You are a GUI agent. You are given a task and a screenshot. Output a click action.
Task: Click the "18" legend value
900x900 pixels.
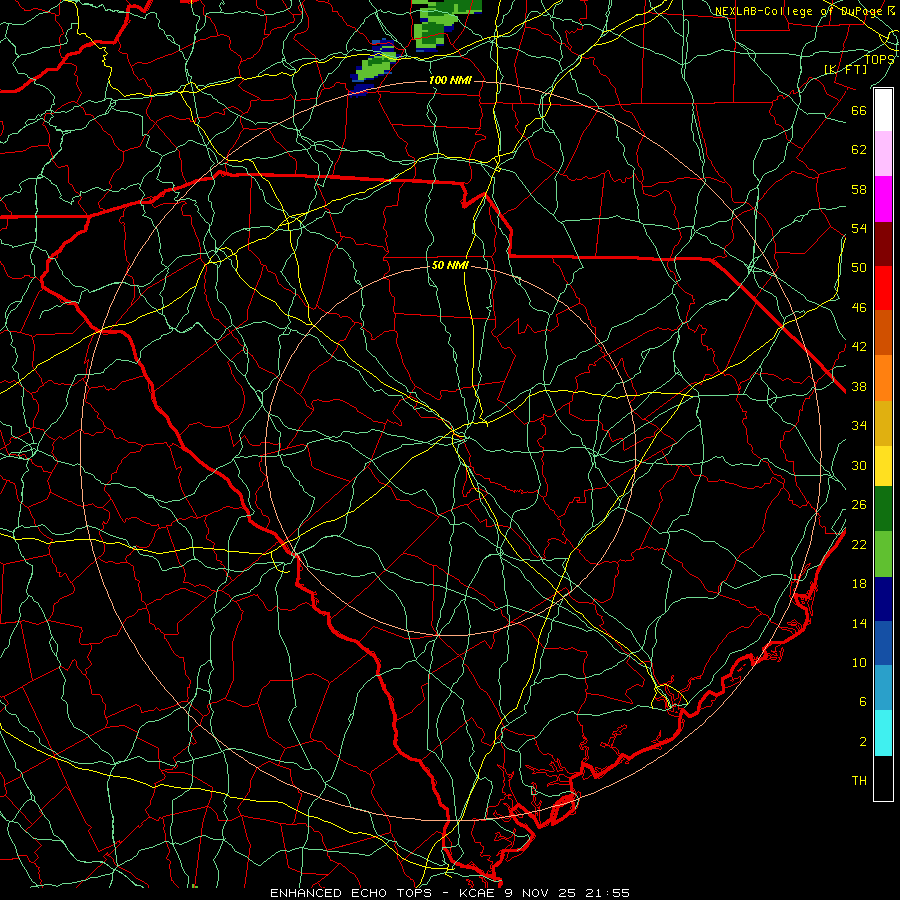pyautogui.click(x=859, y=584)
